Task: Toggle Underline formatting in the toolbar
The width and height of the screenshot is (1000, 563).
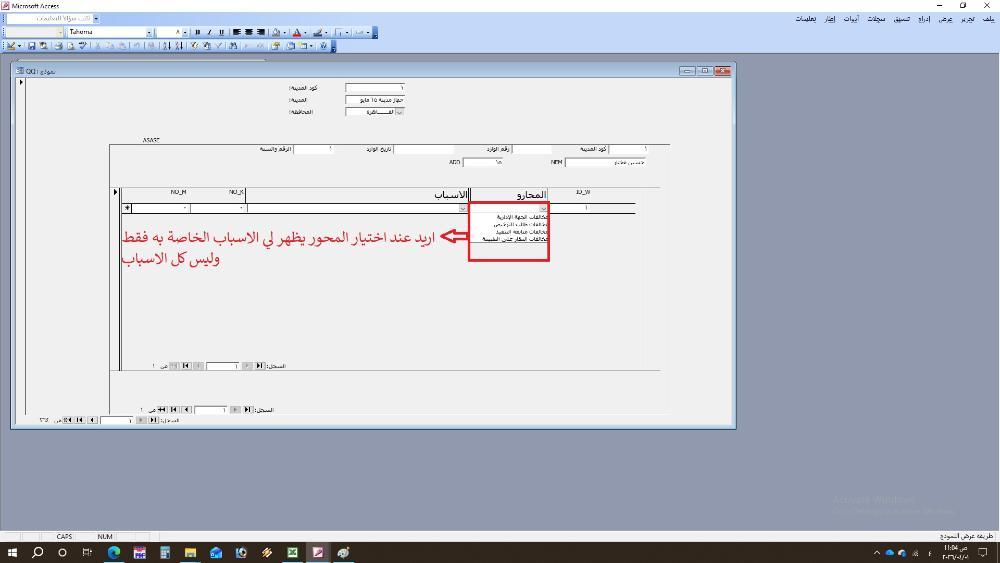Action: pyautogui.click(x=221, y=32)
